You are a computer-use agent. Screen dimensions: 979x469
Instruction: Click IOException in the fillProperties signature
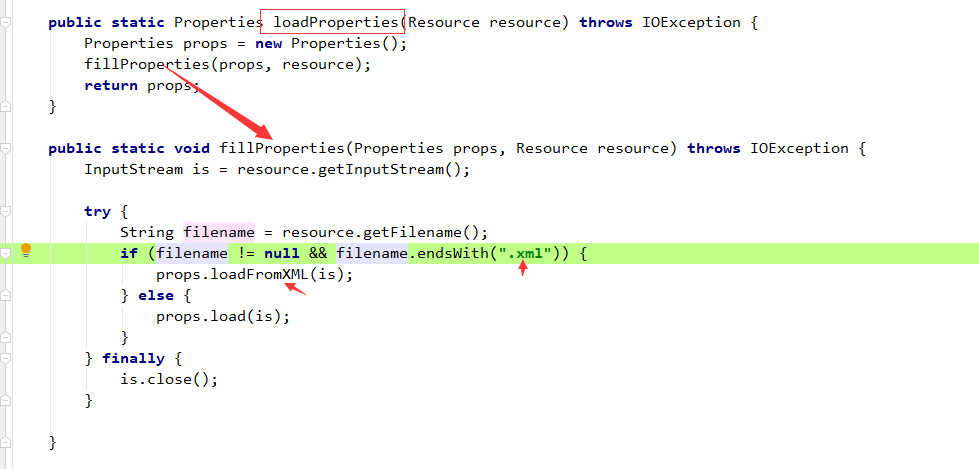(x=799, y=149)
